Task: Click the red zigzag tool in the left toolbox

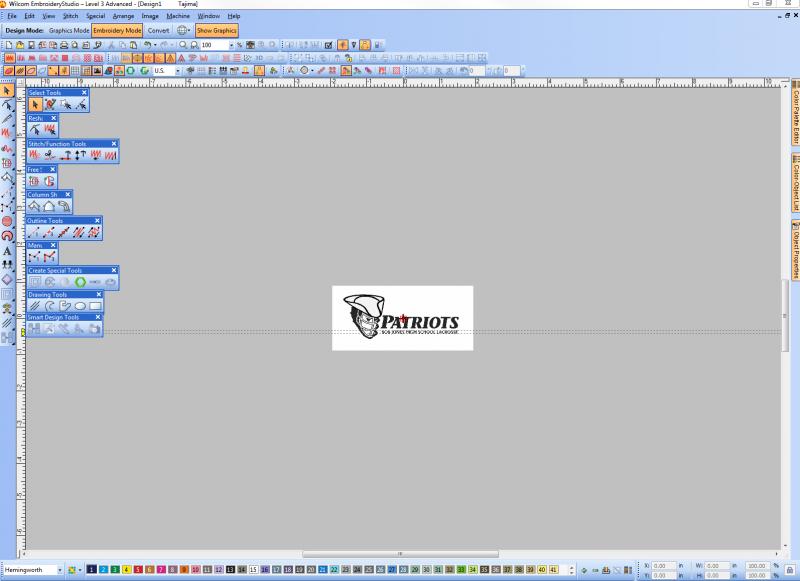Action: (7, 133)
